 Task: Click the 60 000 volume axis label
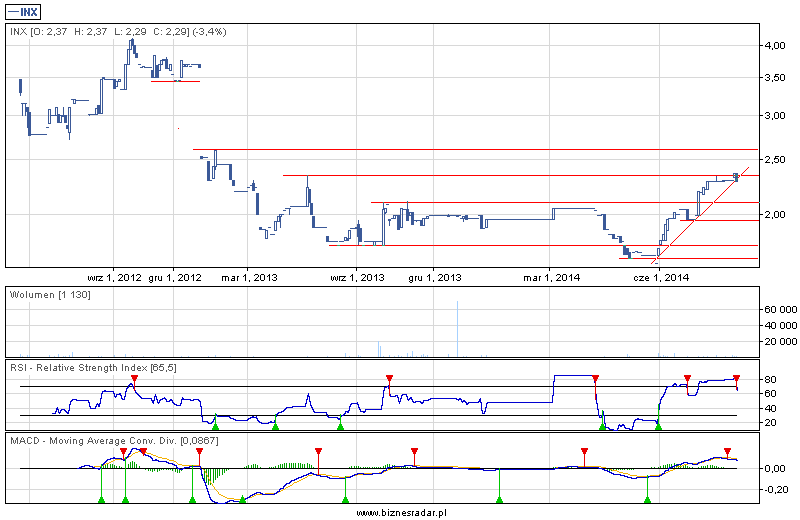pos(778,310)
